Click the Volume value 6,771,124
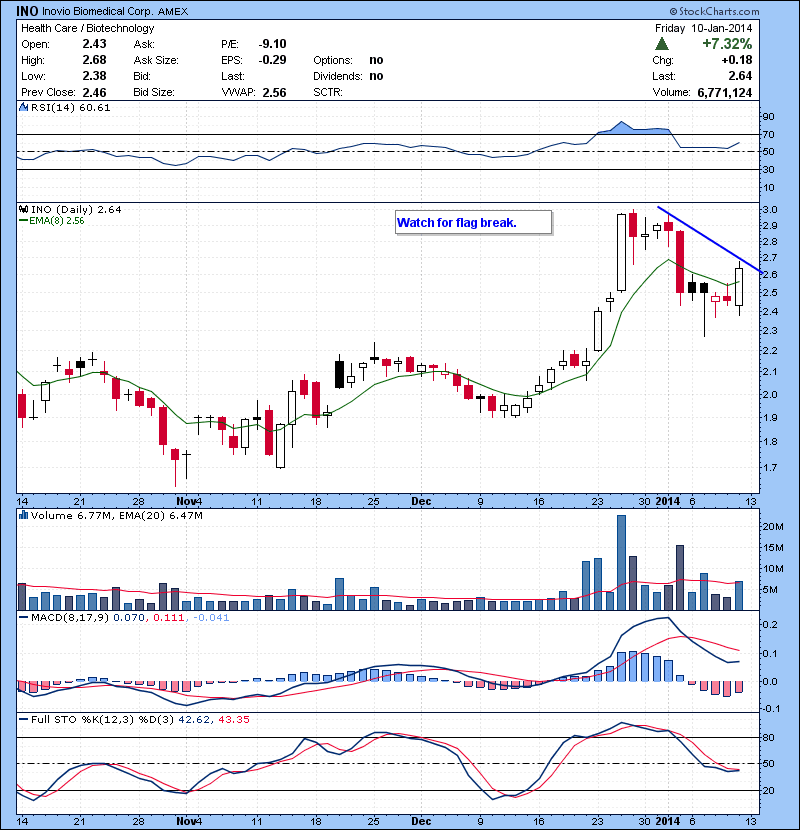 pos(724,93)
